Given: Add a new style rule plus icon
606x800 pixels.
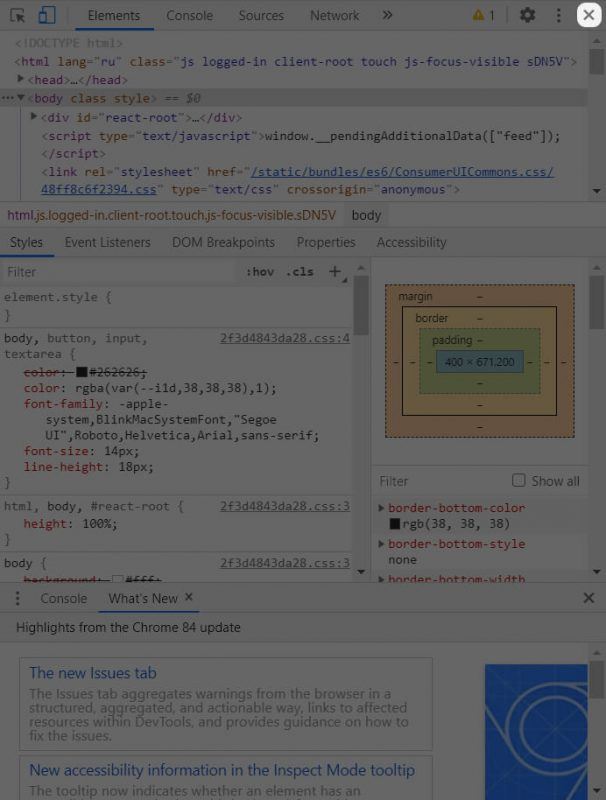Looking at the screenshot, I should [335, 271].
